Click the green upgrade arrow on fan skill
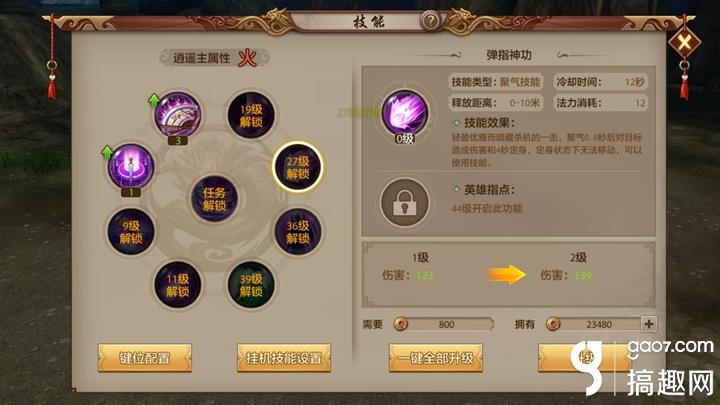 (154, 100)
